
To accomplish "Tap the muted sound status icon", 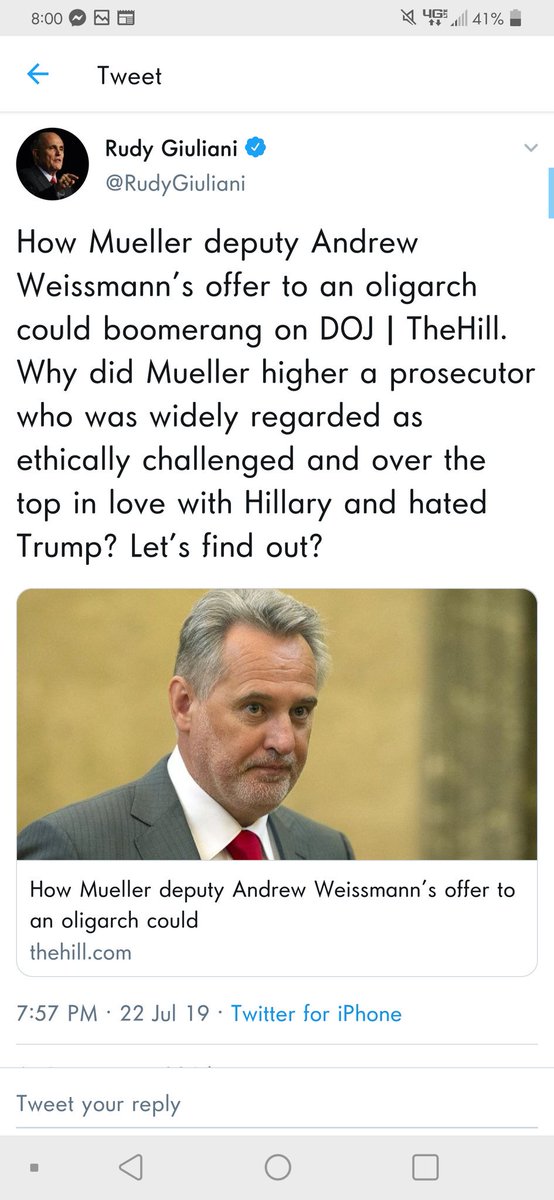I will pyautogui.click(x=407, y=18).
